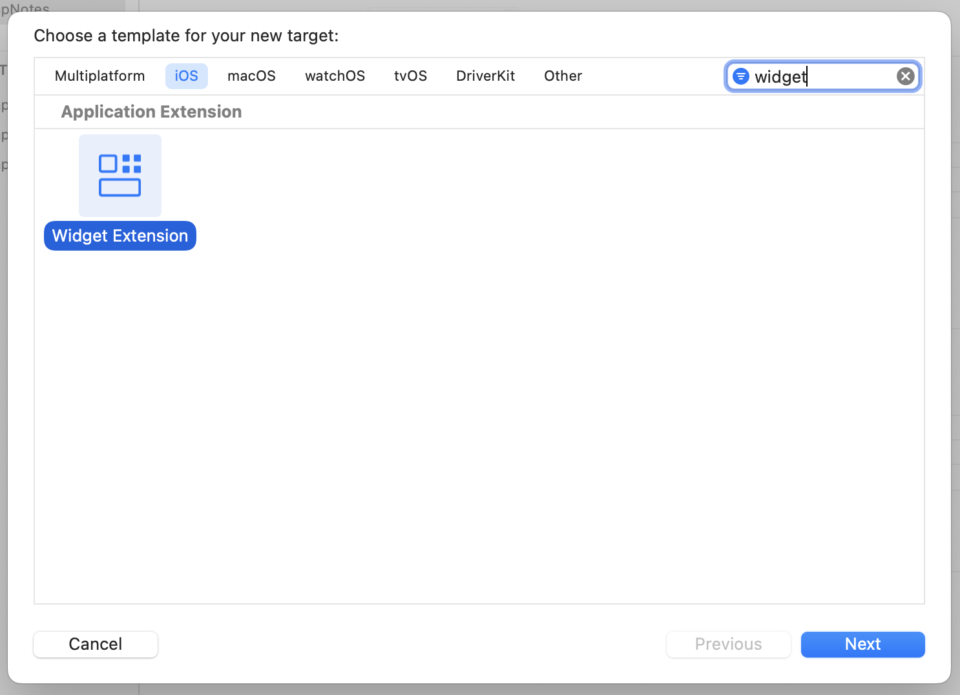Click the search filter icon in search field
Image resolution: width=960 pixels, height=695 pixels.
click(740, 76)
